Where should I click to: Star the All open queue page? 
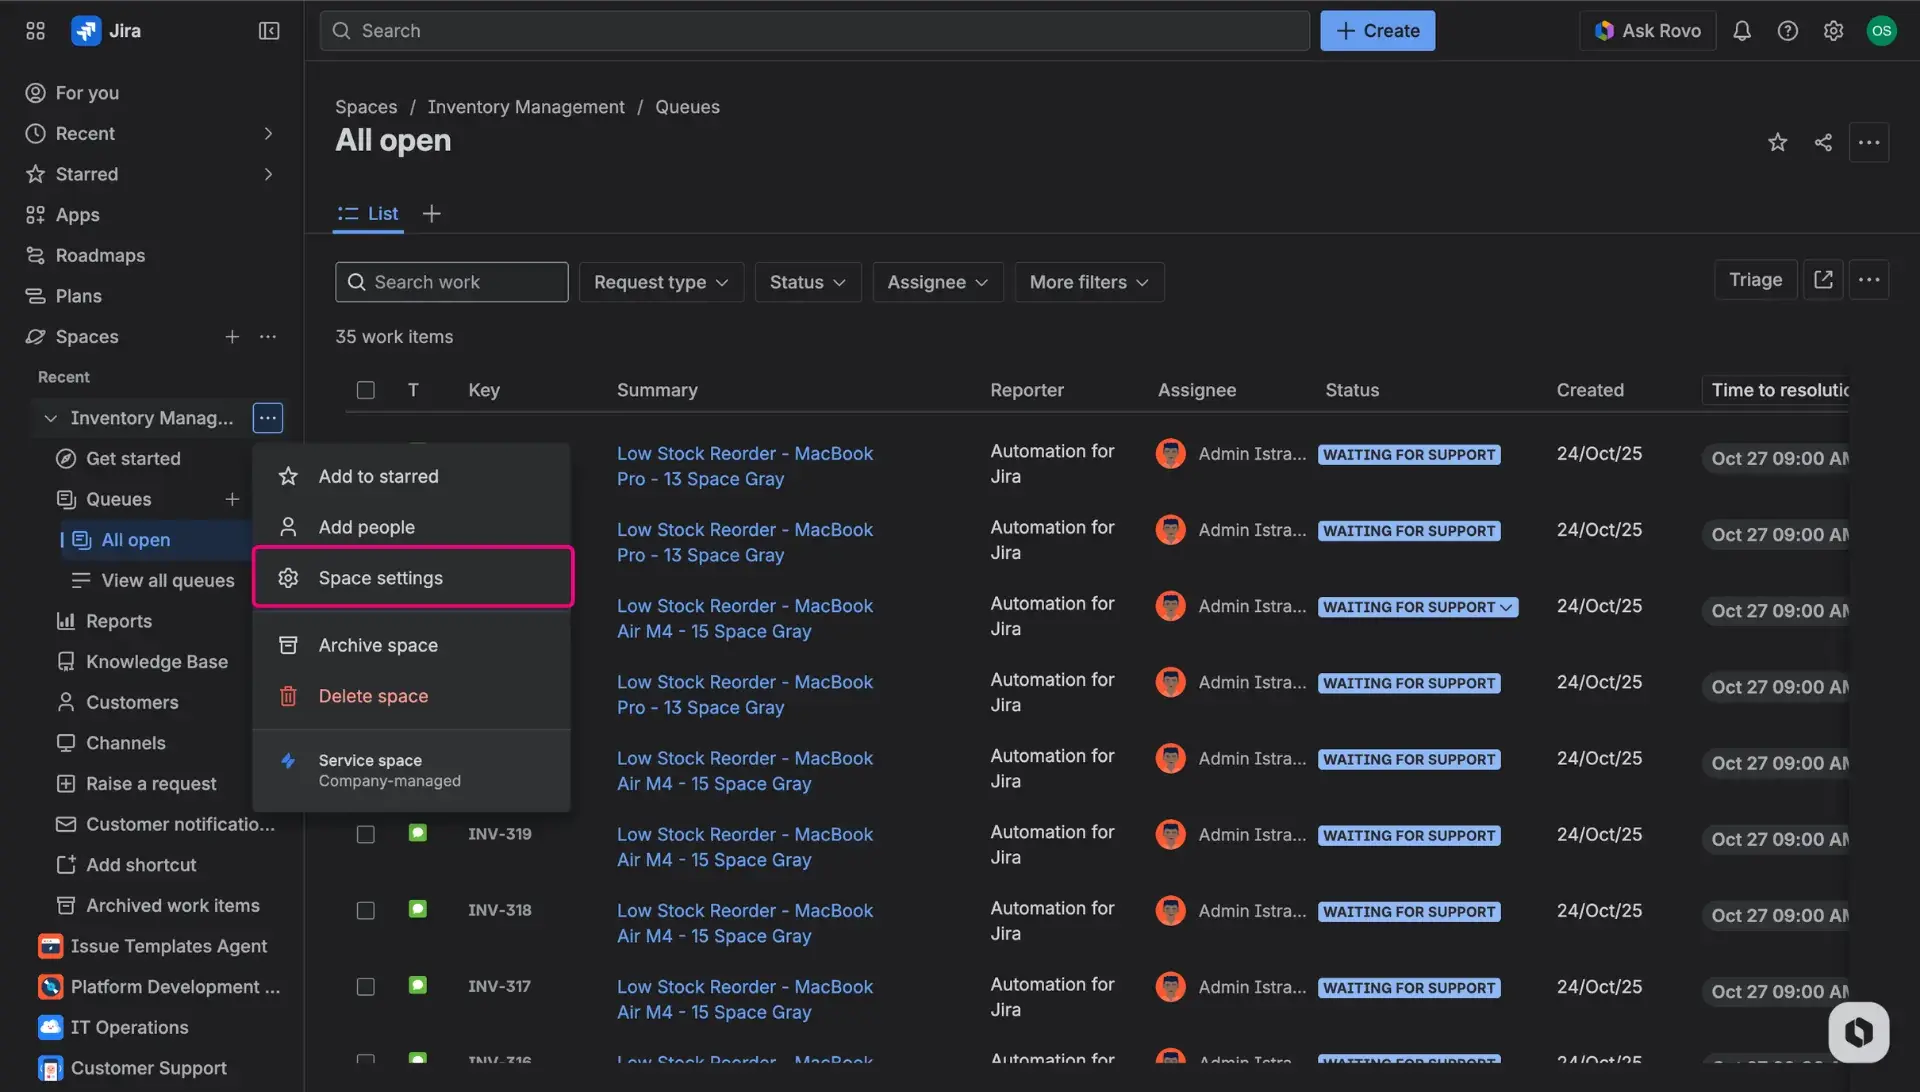[1777, 142]
